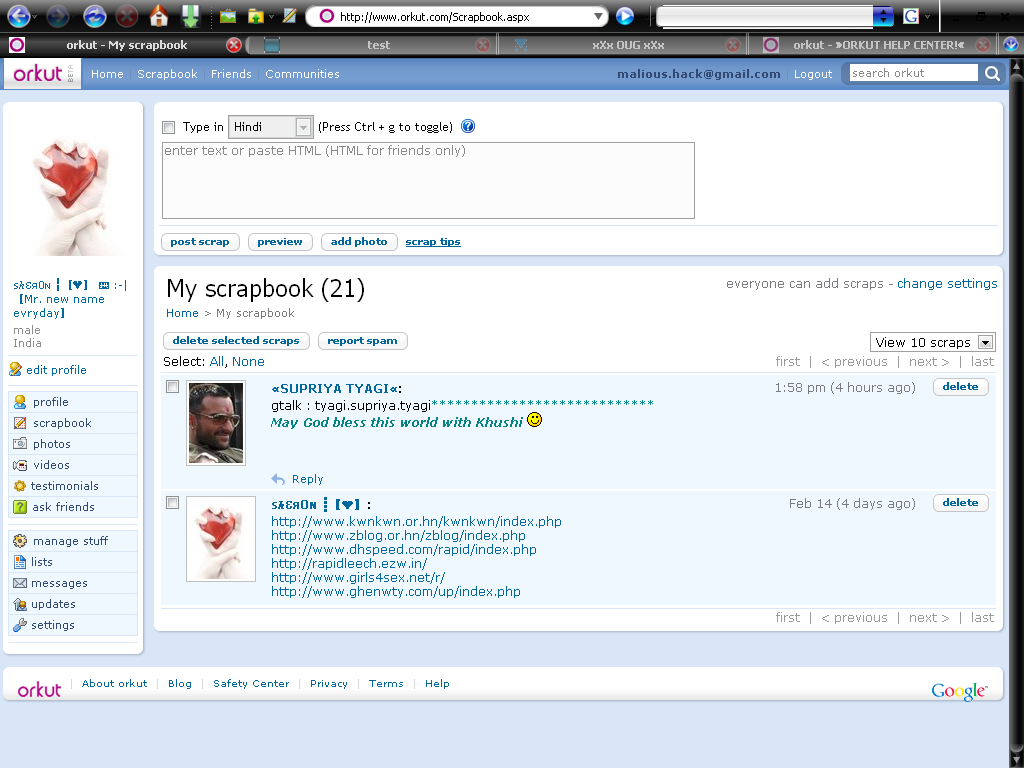This screenshot has height=768, width=1024.
Task: Click the 'search orkut' input field
Action: [x=914, y=73]
